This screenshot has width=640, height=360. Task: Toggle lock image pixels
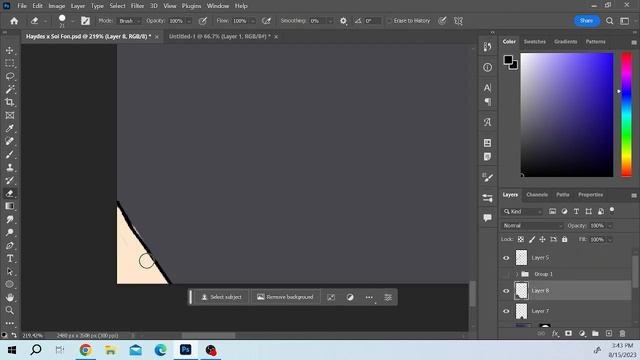point(532,240)
